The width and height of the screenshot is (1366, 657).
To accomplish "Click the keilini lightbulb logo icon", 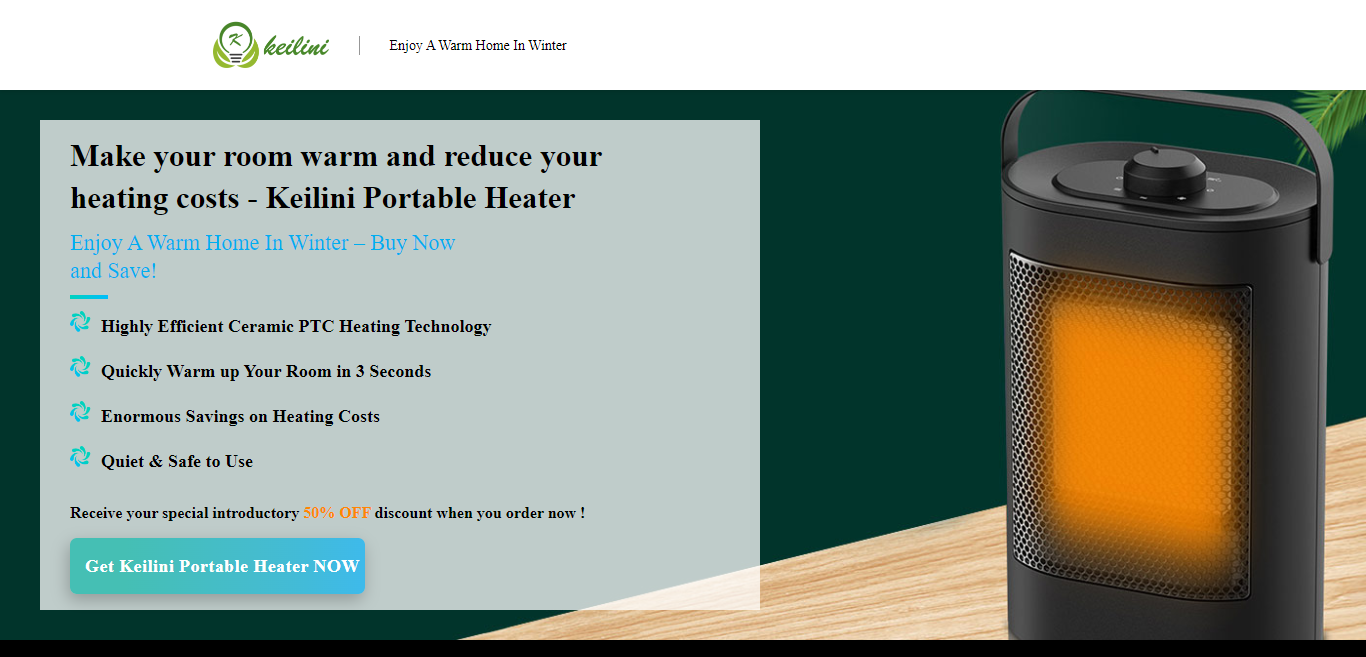I will click(234, 44).
